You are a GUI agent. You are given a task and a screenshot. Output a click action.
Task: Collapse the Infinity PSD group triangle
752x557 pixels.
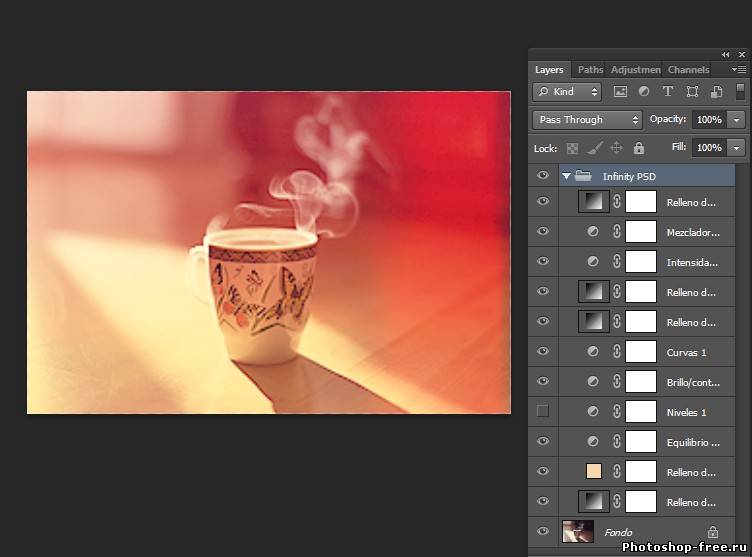[x=567, y=176]
